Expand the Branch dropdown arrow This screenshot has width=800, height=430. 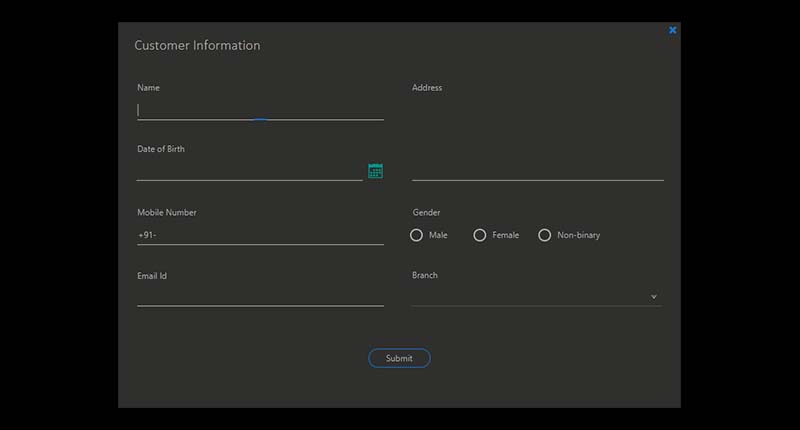(654, 297)
